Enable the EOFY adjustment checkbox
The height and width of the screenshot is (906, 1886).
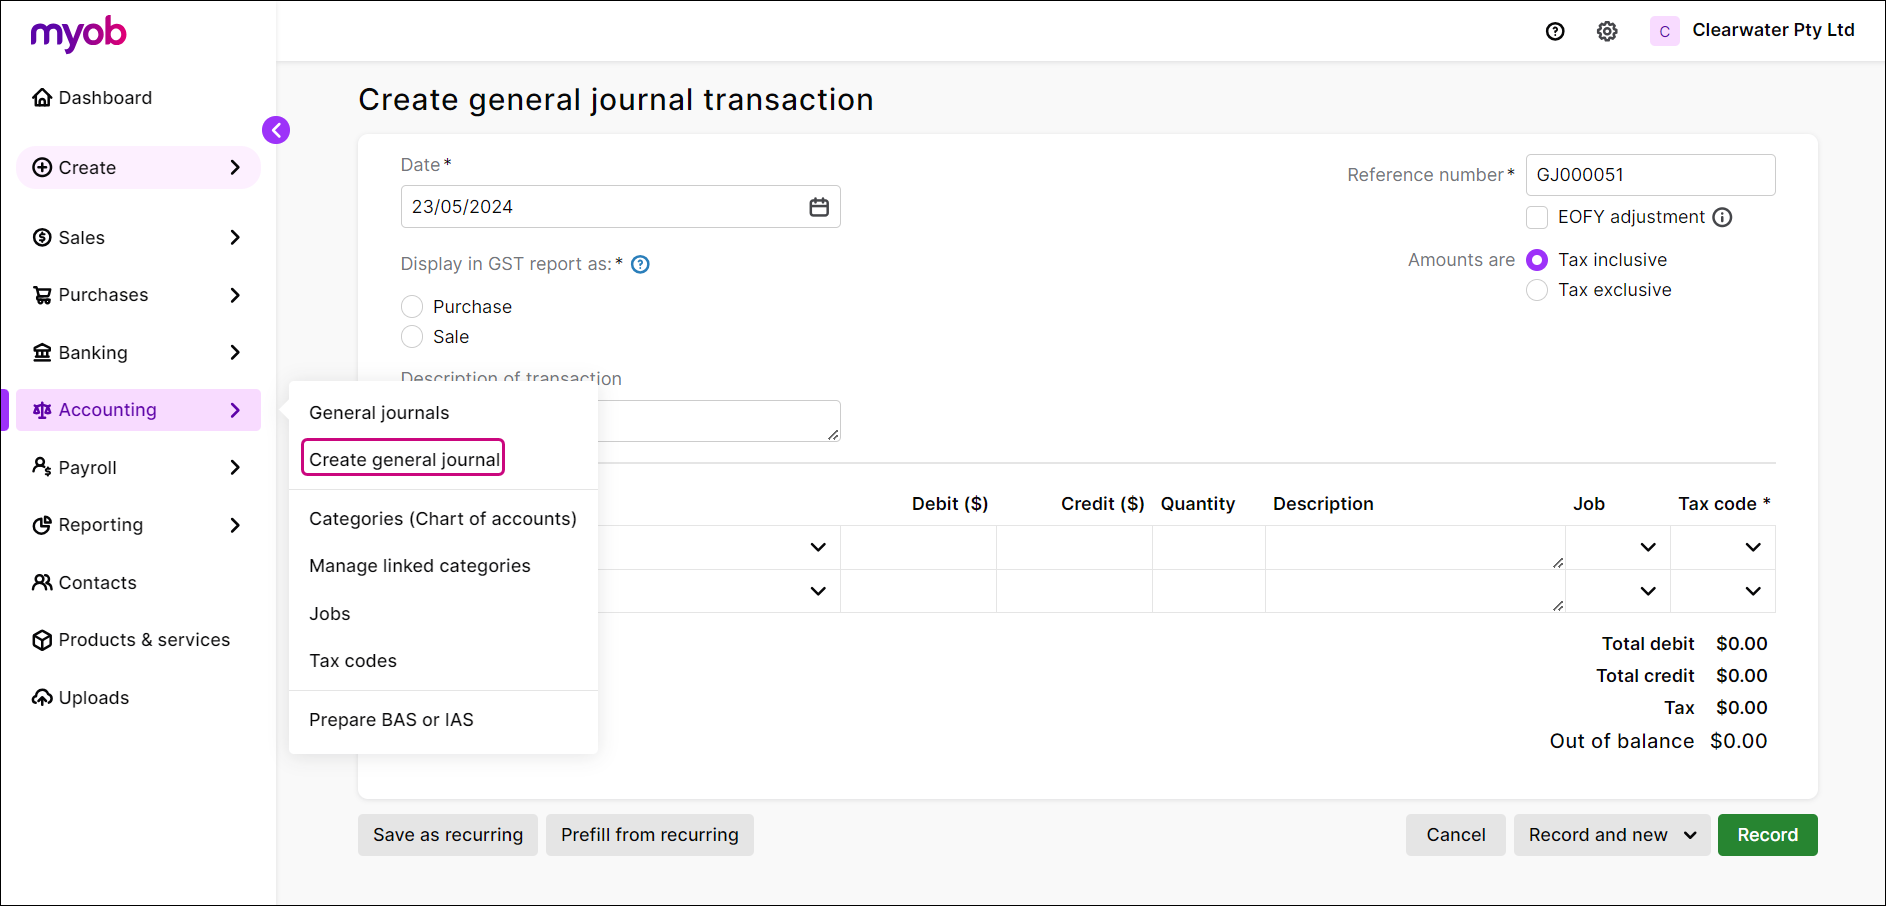pyautogui.click(x=1536, y=217)
